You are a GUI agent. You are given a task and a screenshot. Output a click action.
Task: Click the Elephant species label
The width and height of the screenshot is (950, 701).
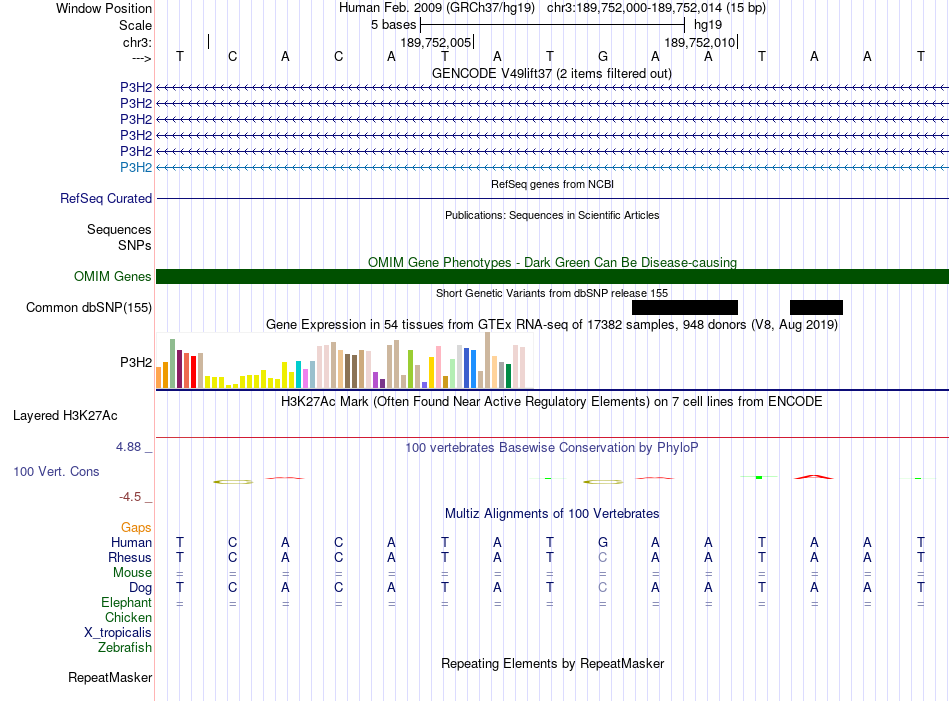(x=127, y=602)
